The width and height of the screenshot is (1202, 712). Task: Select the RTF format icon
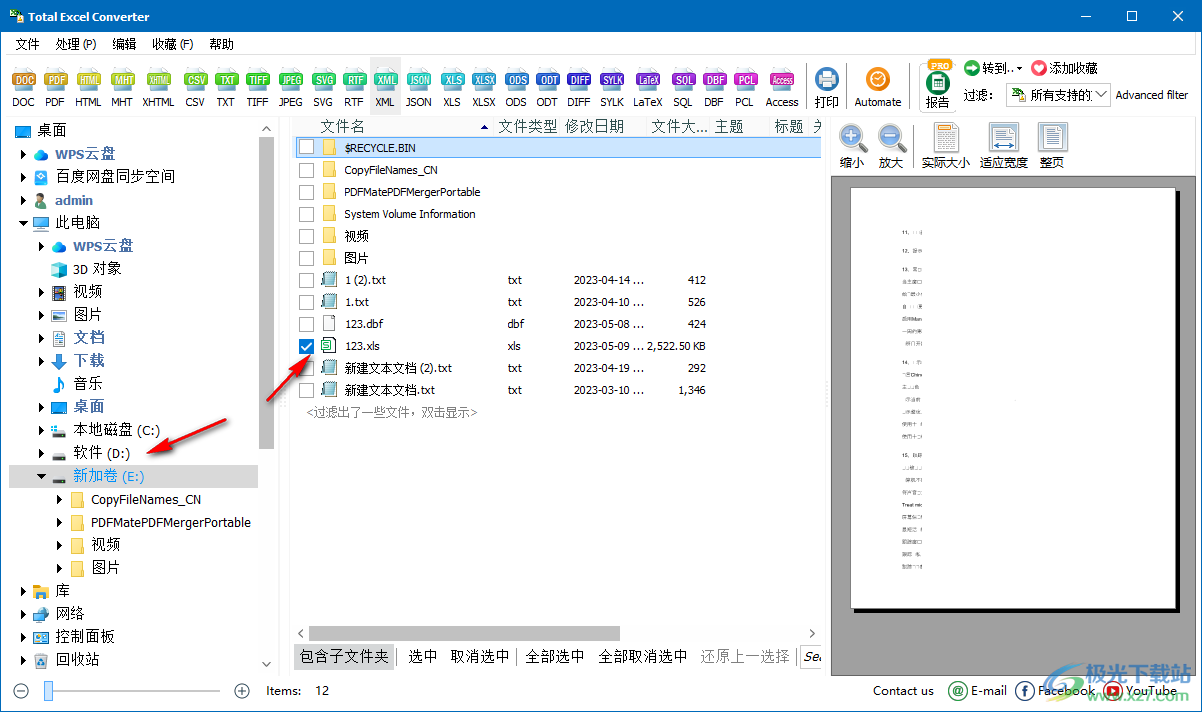point(354,89)
